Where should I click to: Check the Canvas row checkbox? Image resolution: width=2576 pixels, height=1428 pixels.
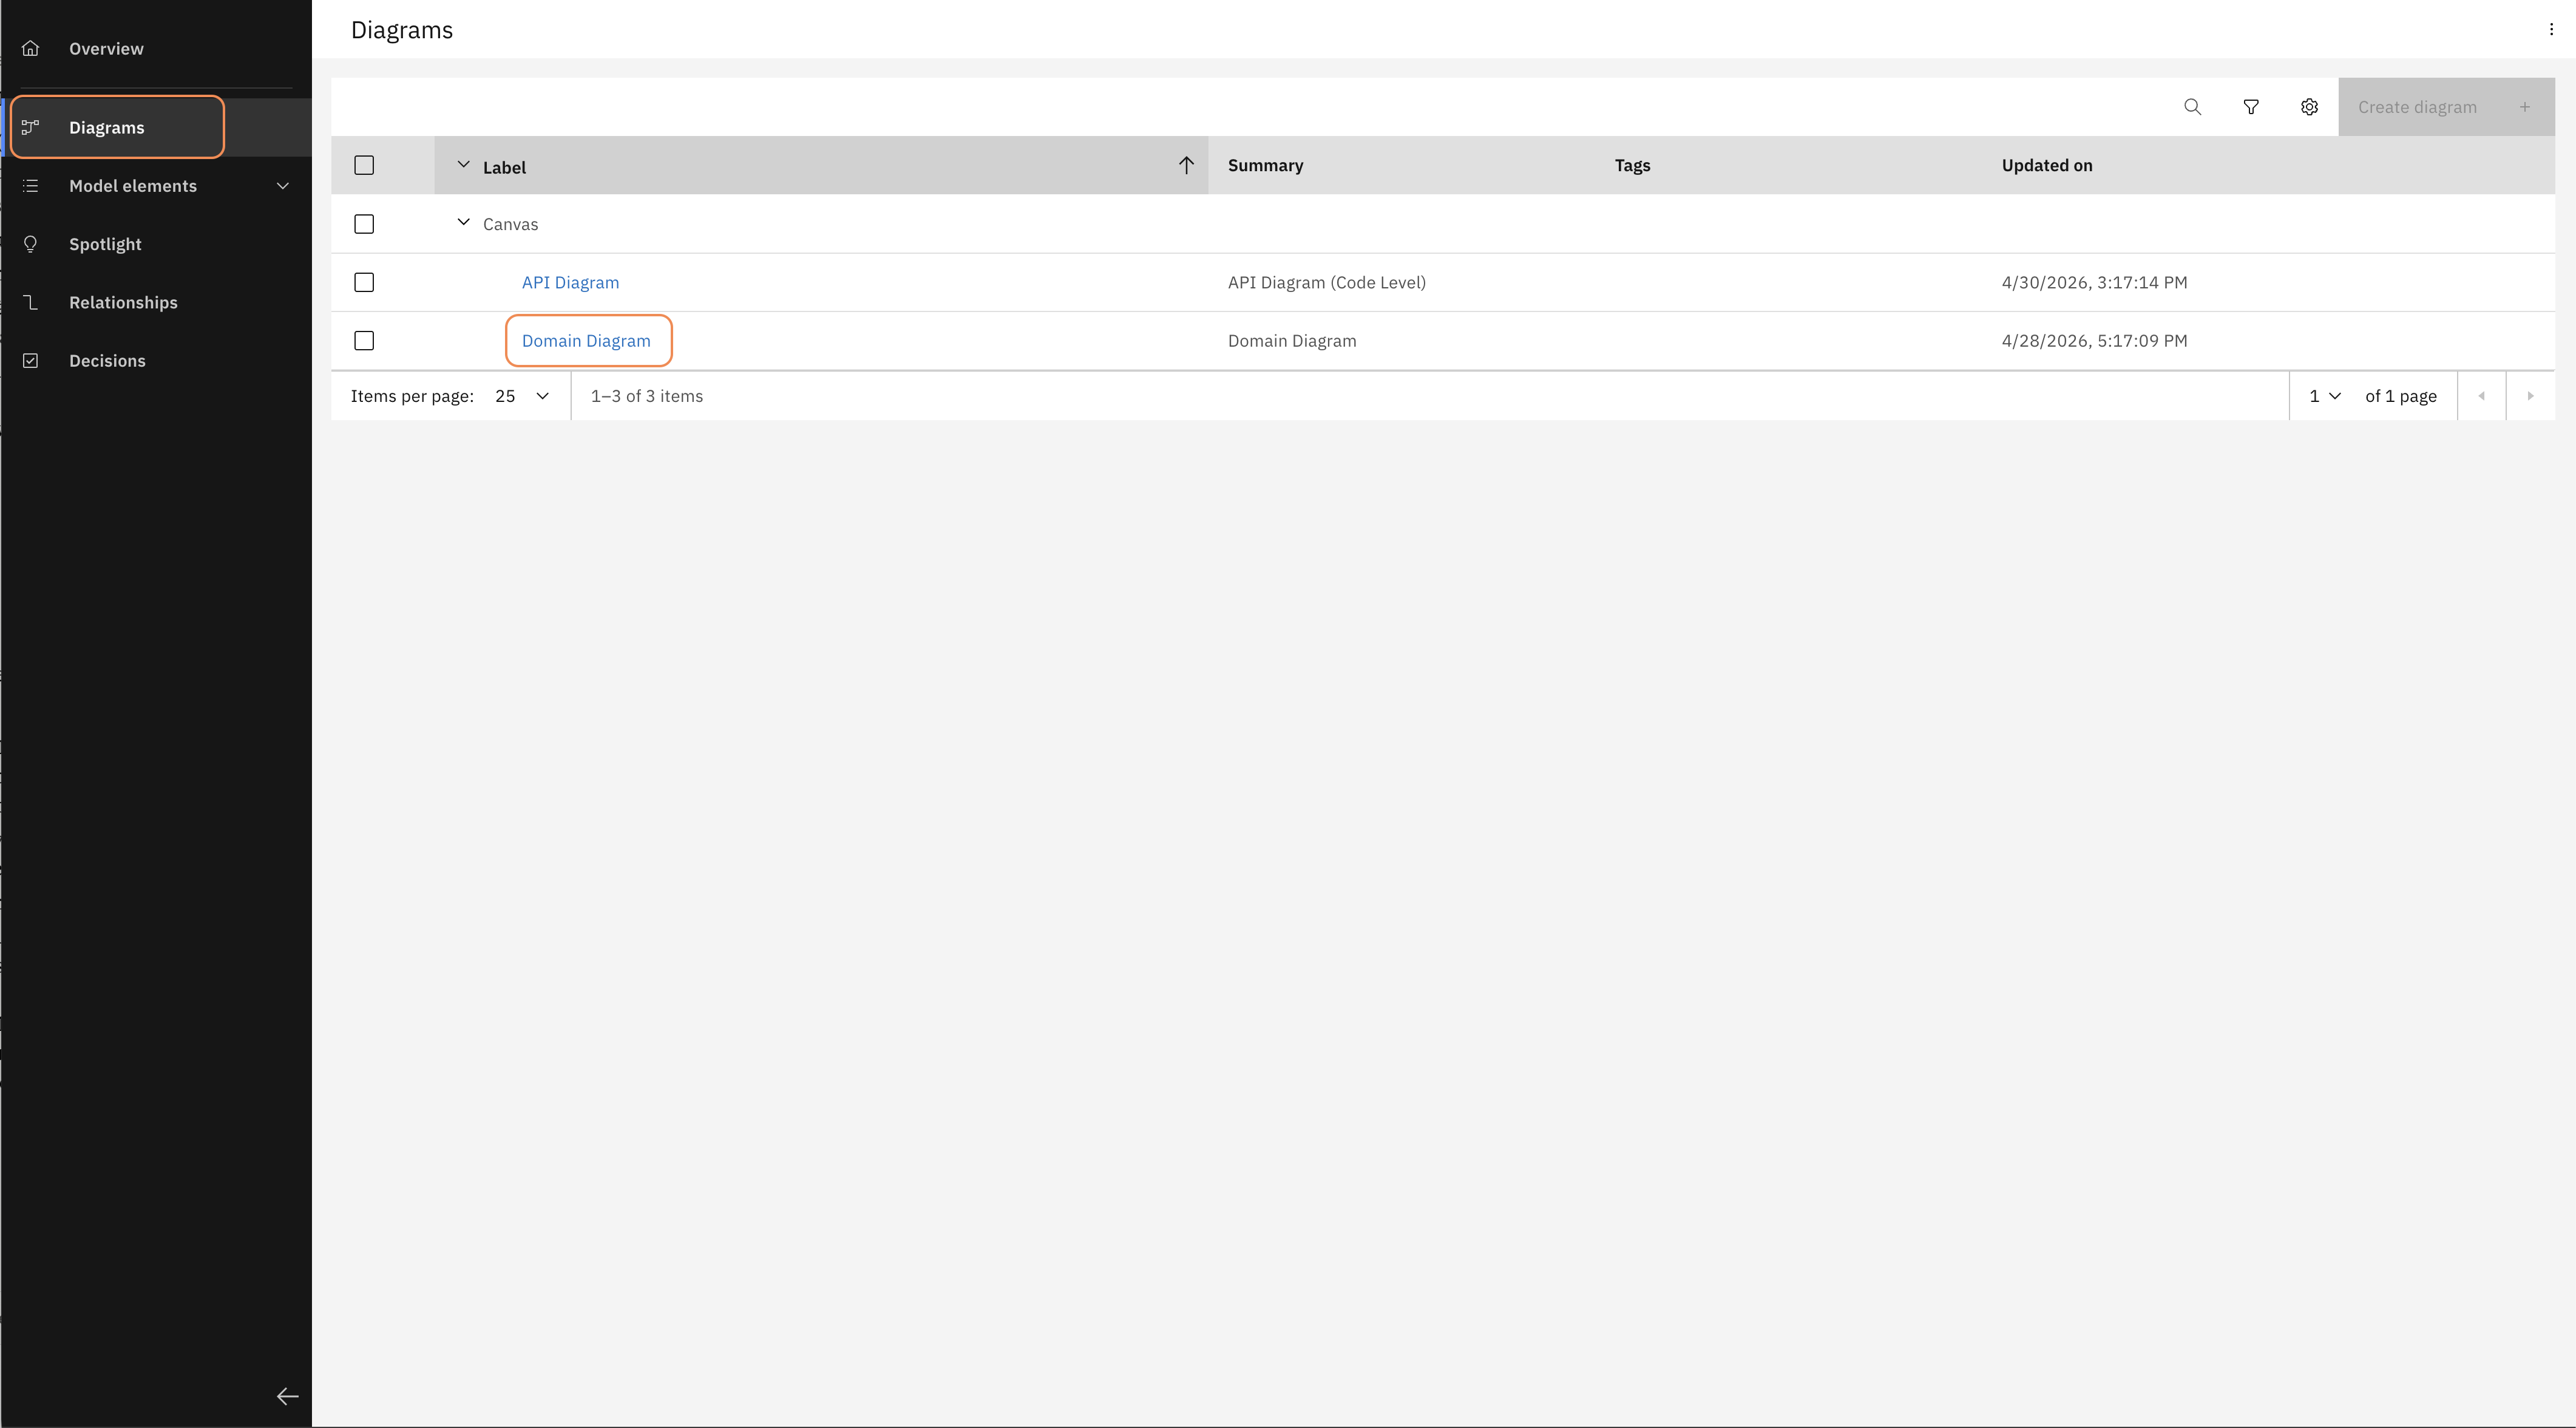point(364,224)
